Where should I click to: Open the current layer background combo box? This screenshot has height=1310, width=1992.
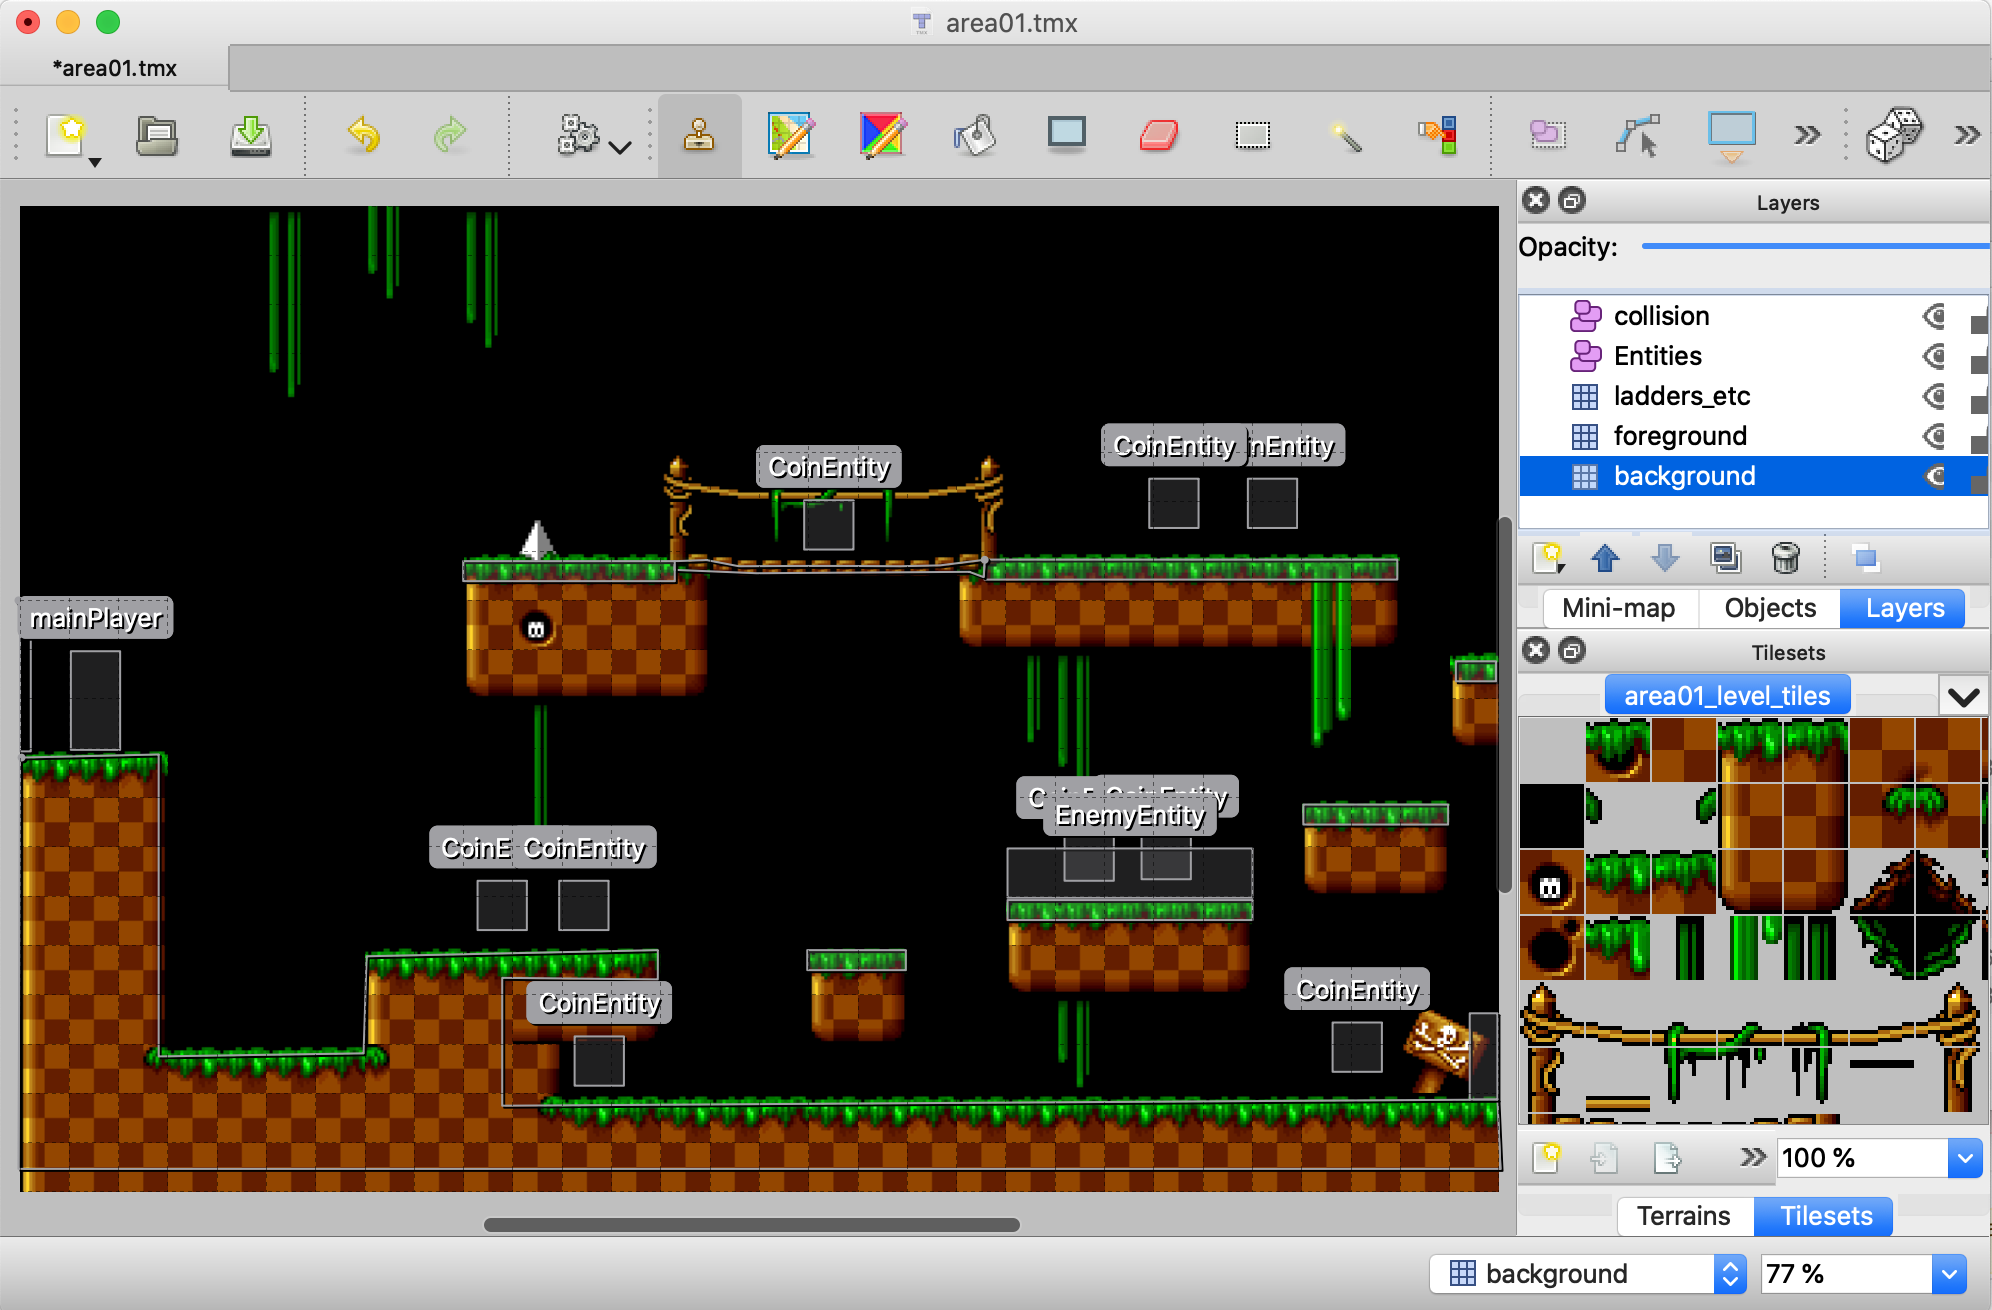click(1588, 1273)
